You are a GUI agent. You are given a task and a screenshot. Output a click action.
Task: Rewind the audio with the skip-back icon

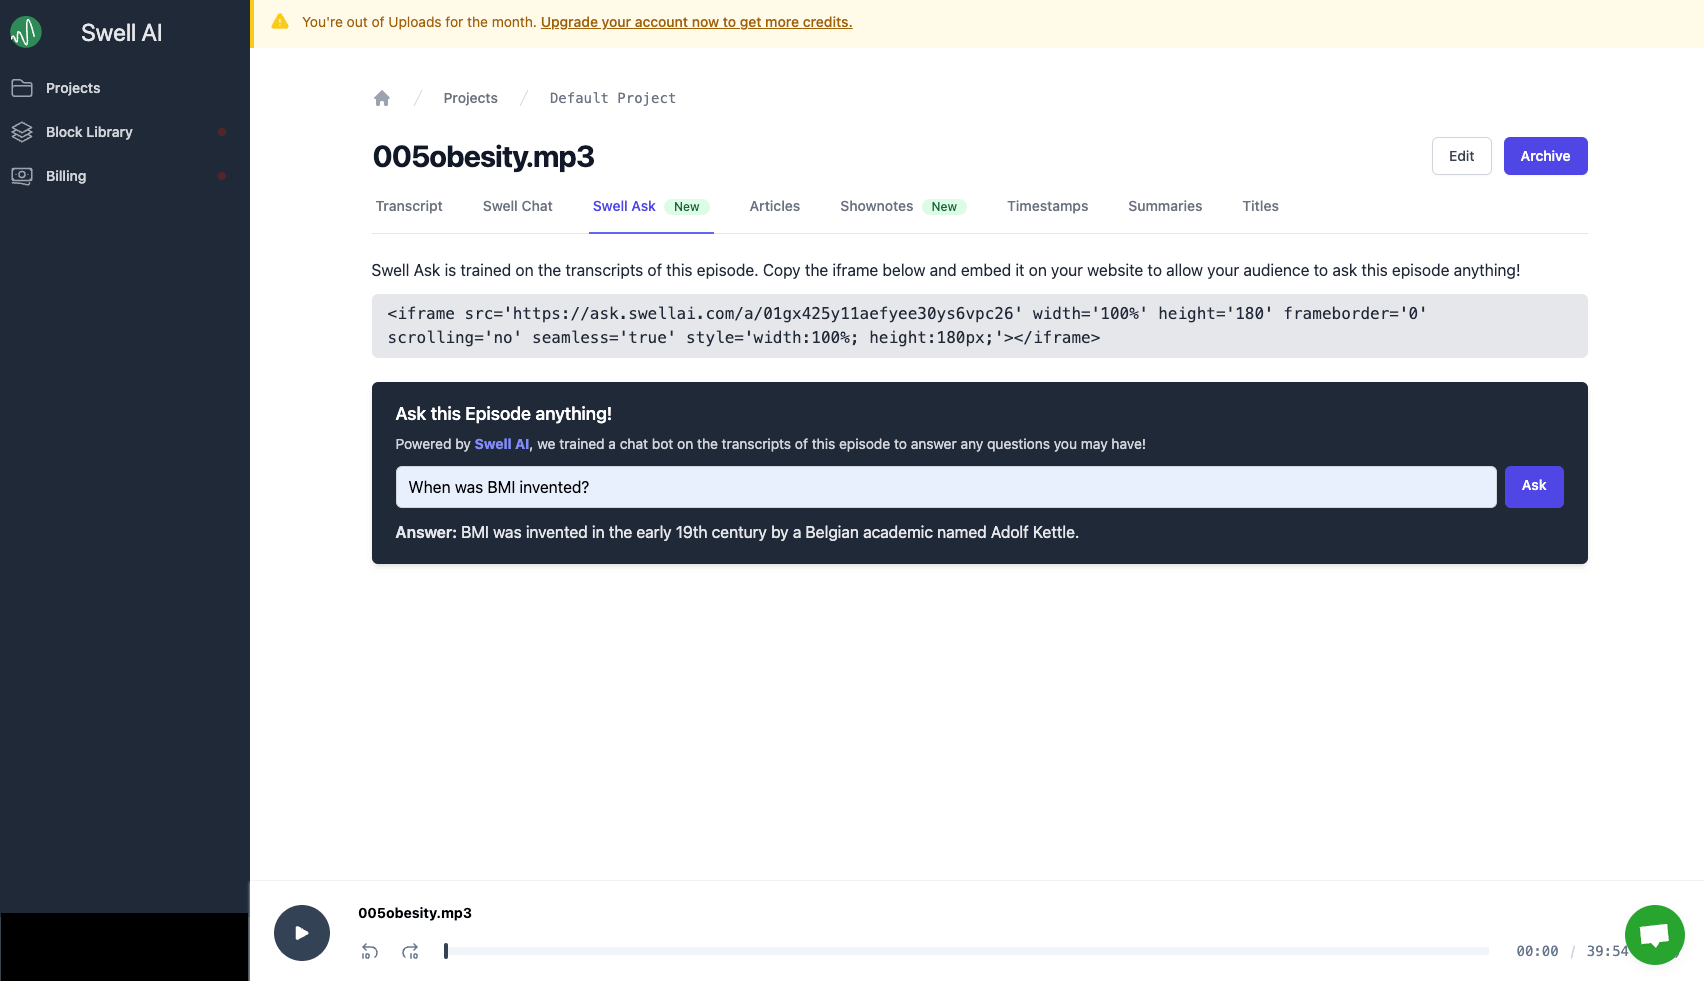(369, 951)
